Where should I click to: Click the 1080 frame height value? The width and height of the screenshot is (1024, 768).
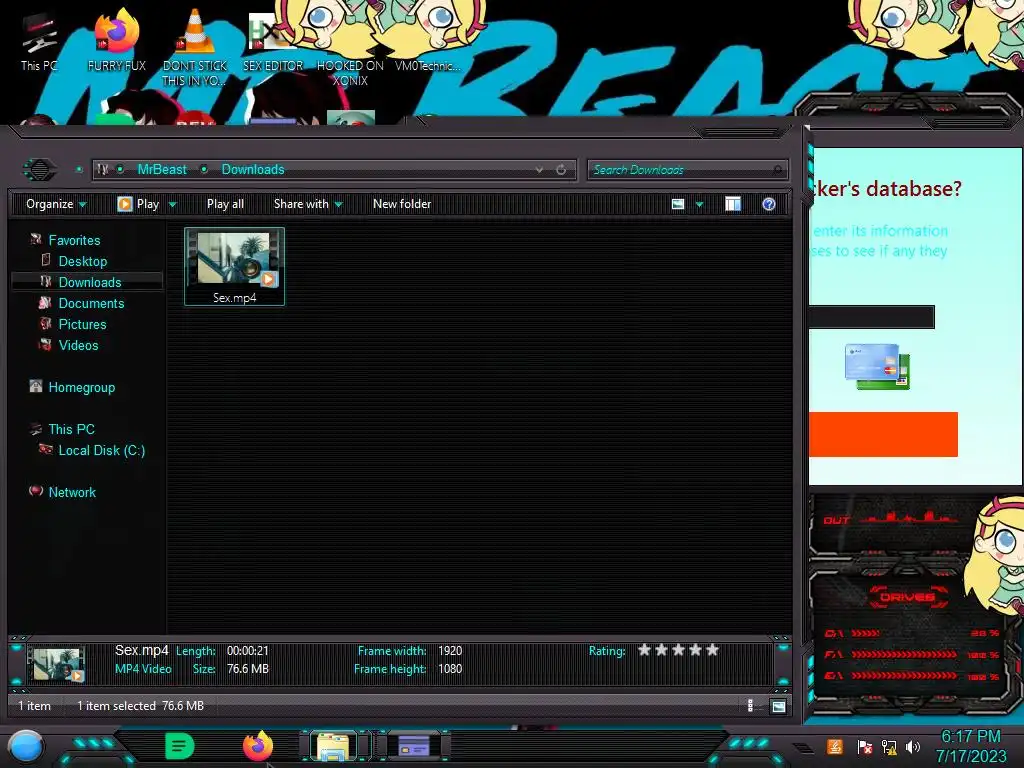coord(450,669)
